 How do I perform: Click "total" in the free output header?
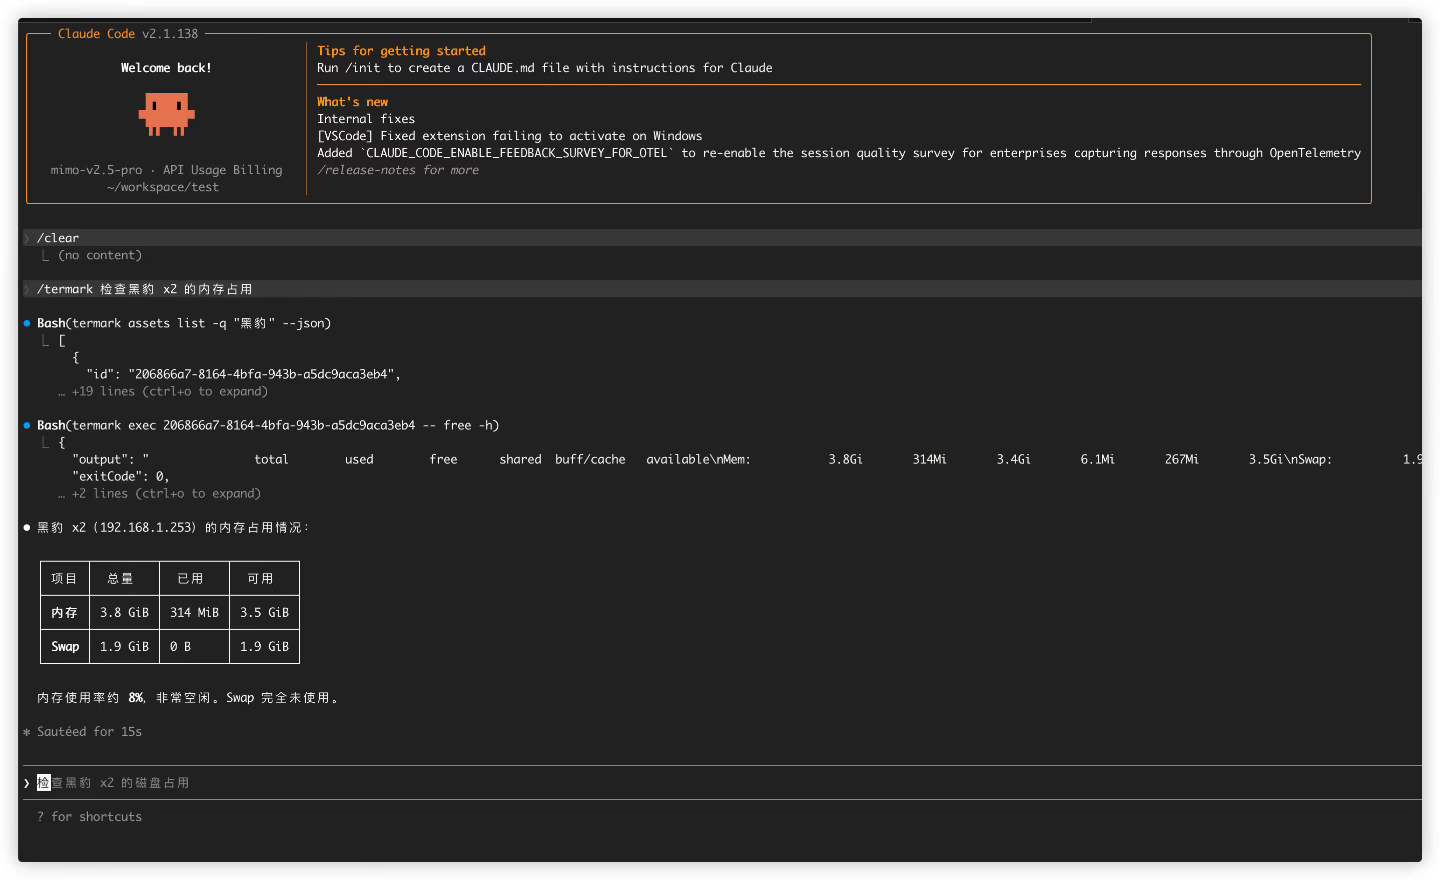[271, 459]
